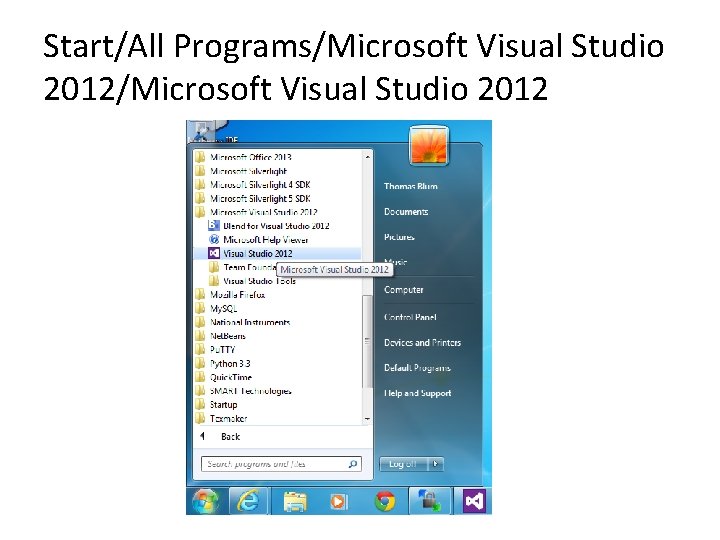
Task: Open the shutdown options arrow beside Log off
Action: click(436, 464)
